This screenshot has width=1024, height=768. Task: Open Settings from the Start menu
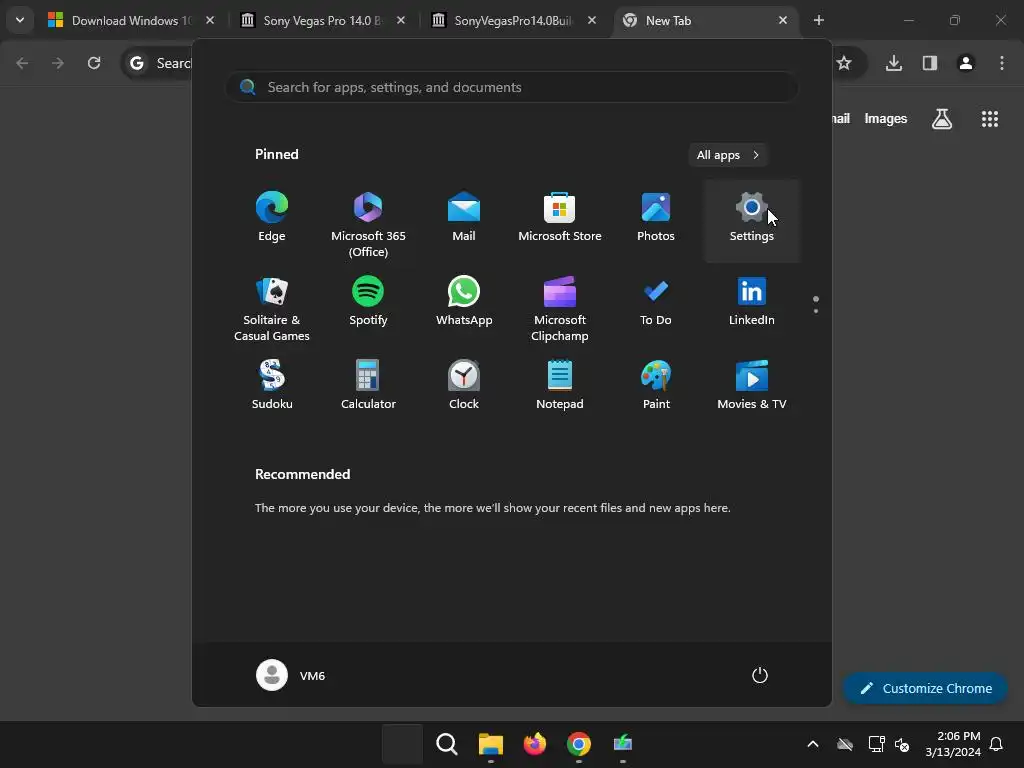pyautogui.click(x=752, y=221)
